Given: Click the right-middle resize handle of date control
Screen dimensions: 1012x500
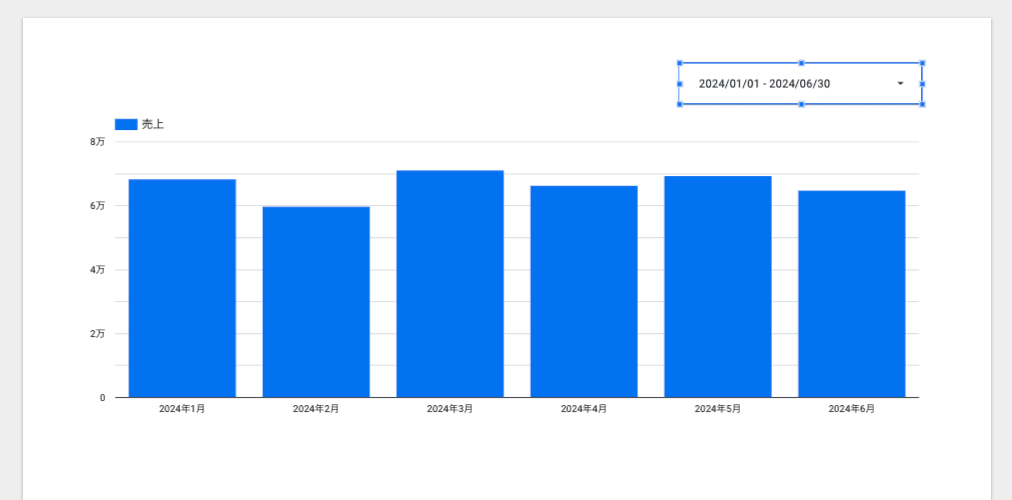Looking at the screenshot, I should 922,83.
